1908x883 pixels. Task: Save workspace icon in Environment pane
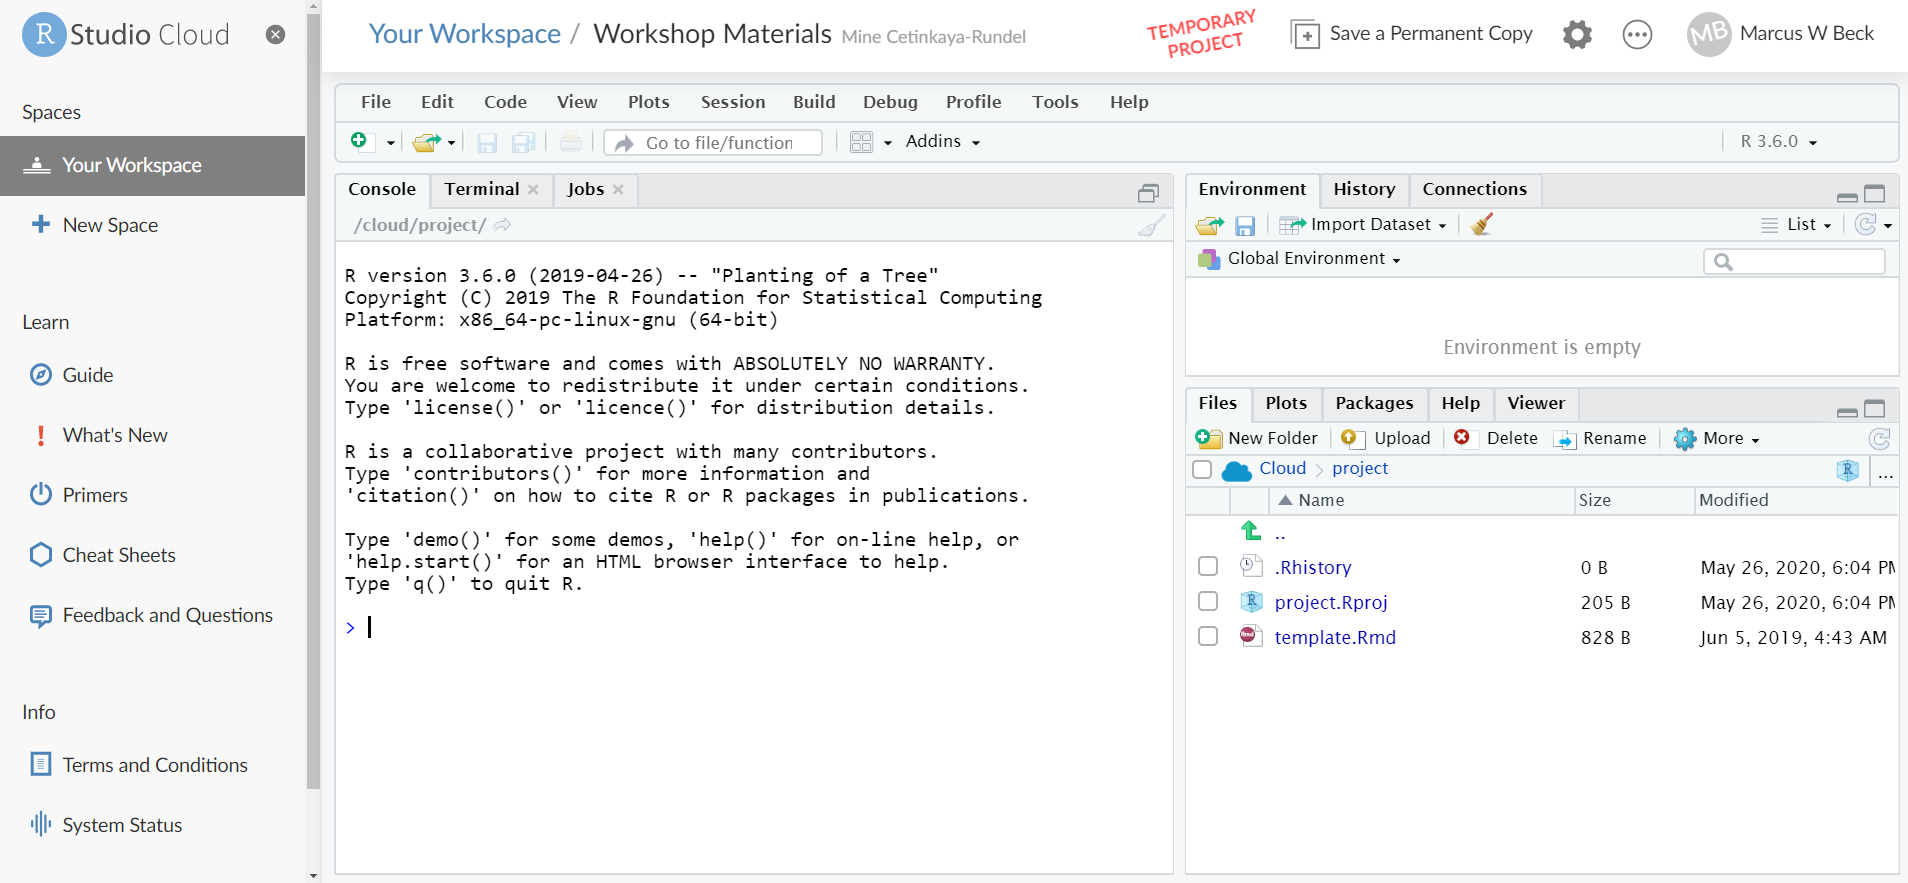click(x=1245, y=226)
